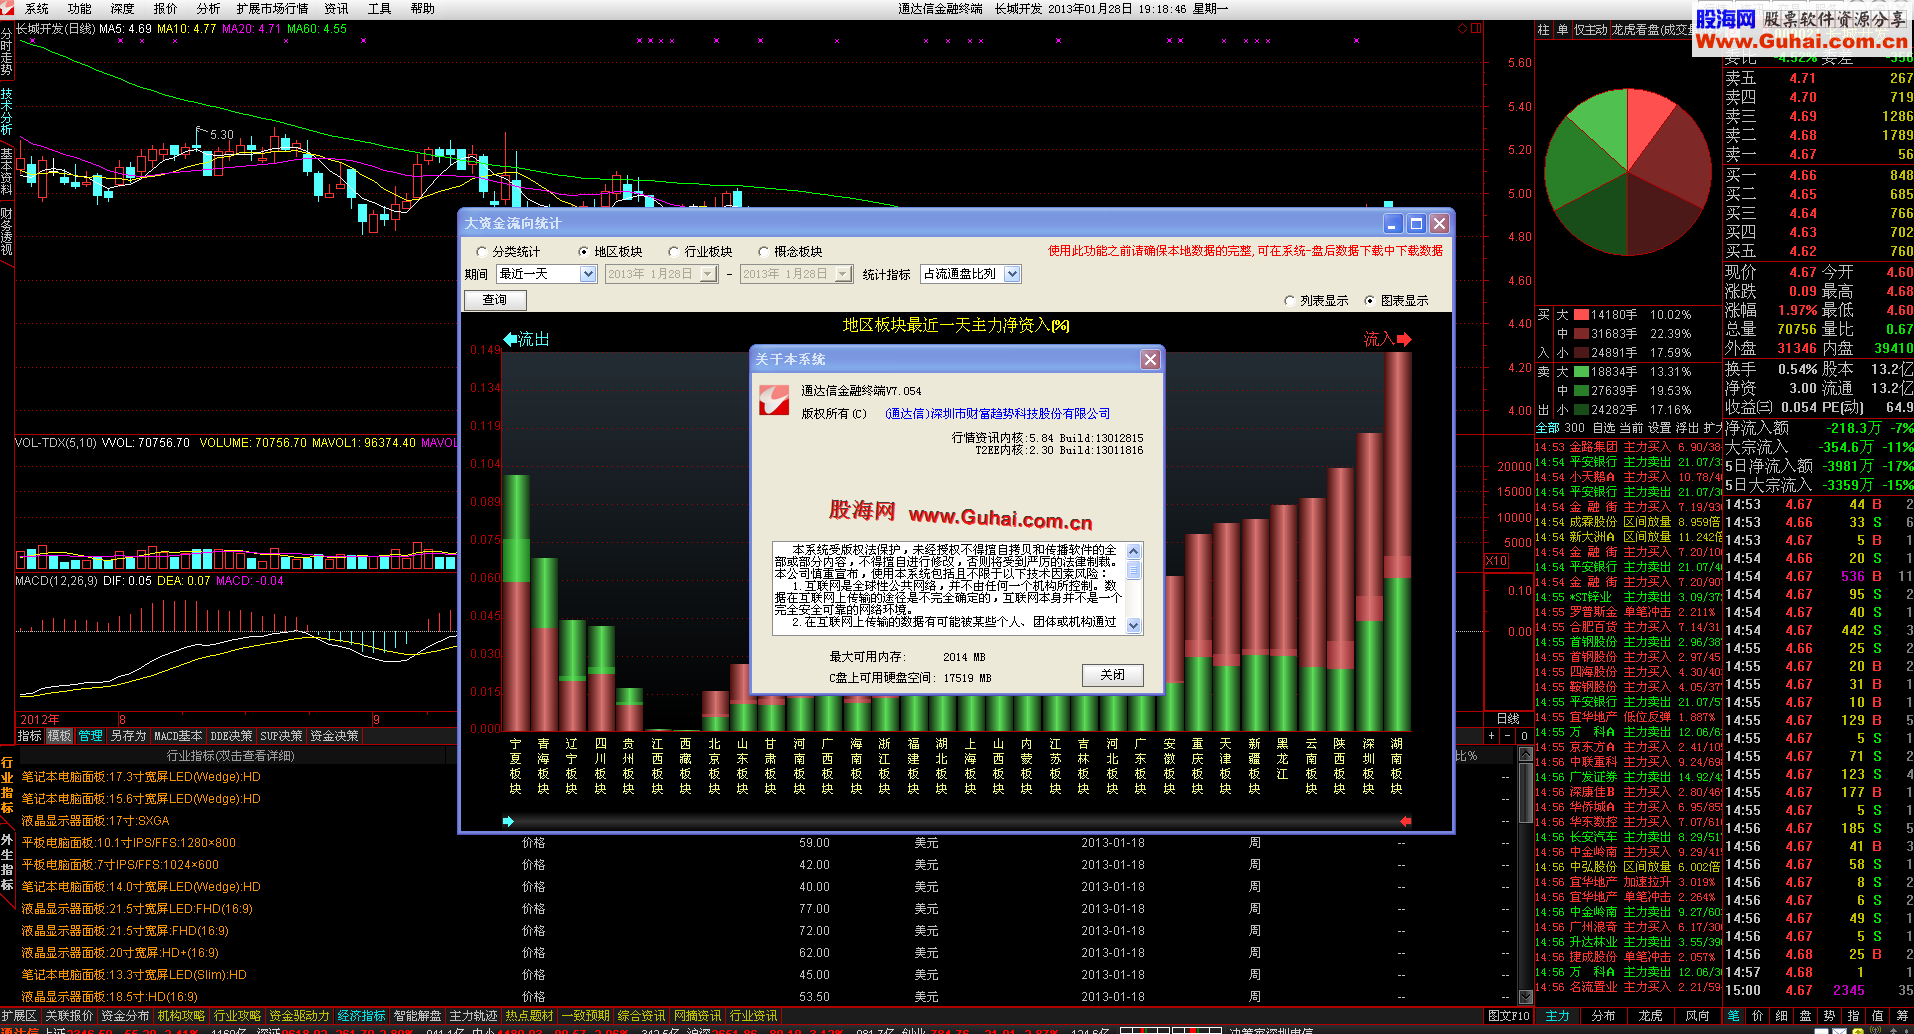
Task: Click the 图文F10 button
Action: tap(1508, 1016)
